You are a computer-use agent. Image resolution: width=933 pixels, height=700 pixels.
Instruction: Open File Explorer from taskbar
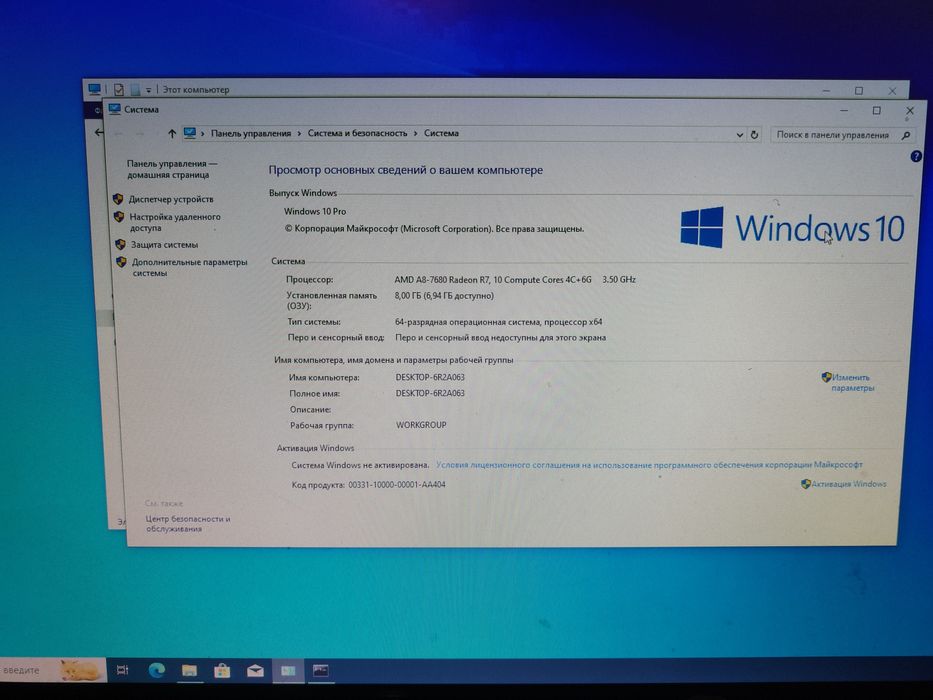pos(189,671)
